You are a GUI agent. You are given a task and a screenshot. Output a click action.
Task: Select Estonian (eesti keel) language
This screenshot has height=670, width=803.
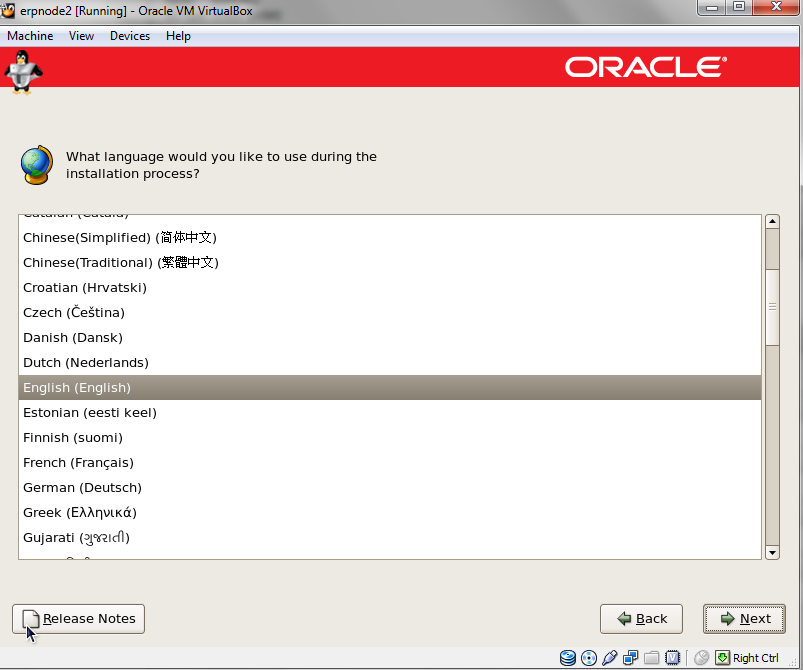coord(390,413)
